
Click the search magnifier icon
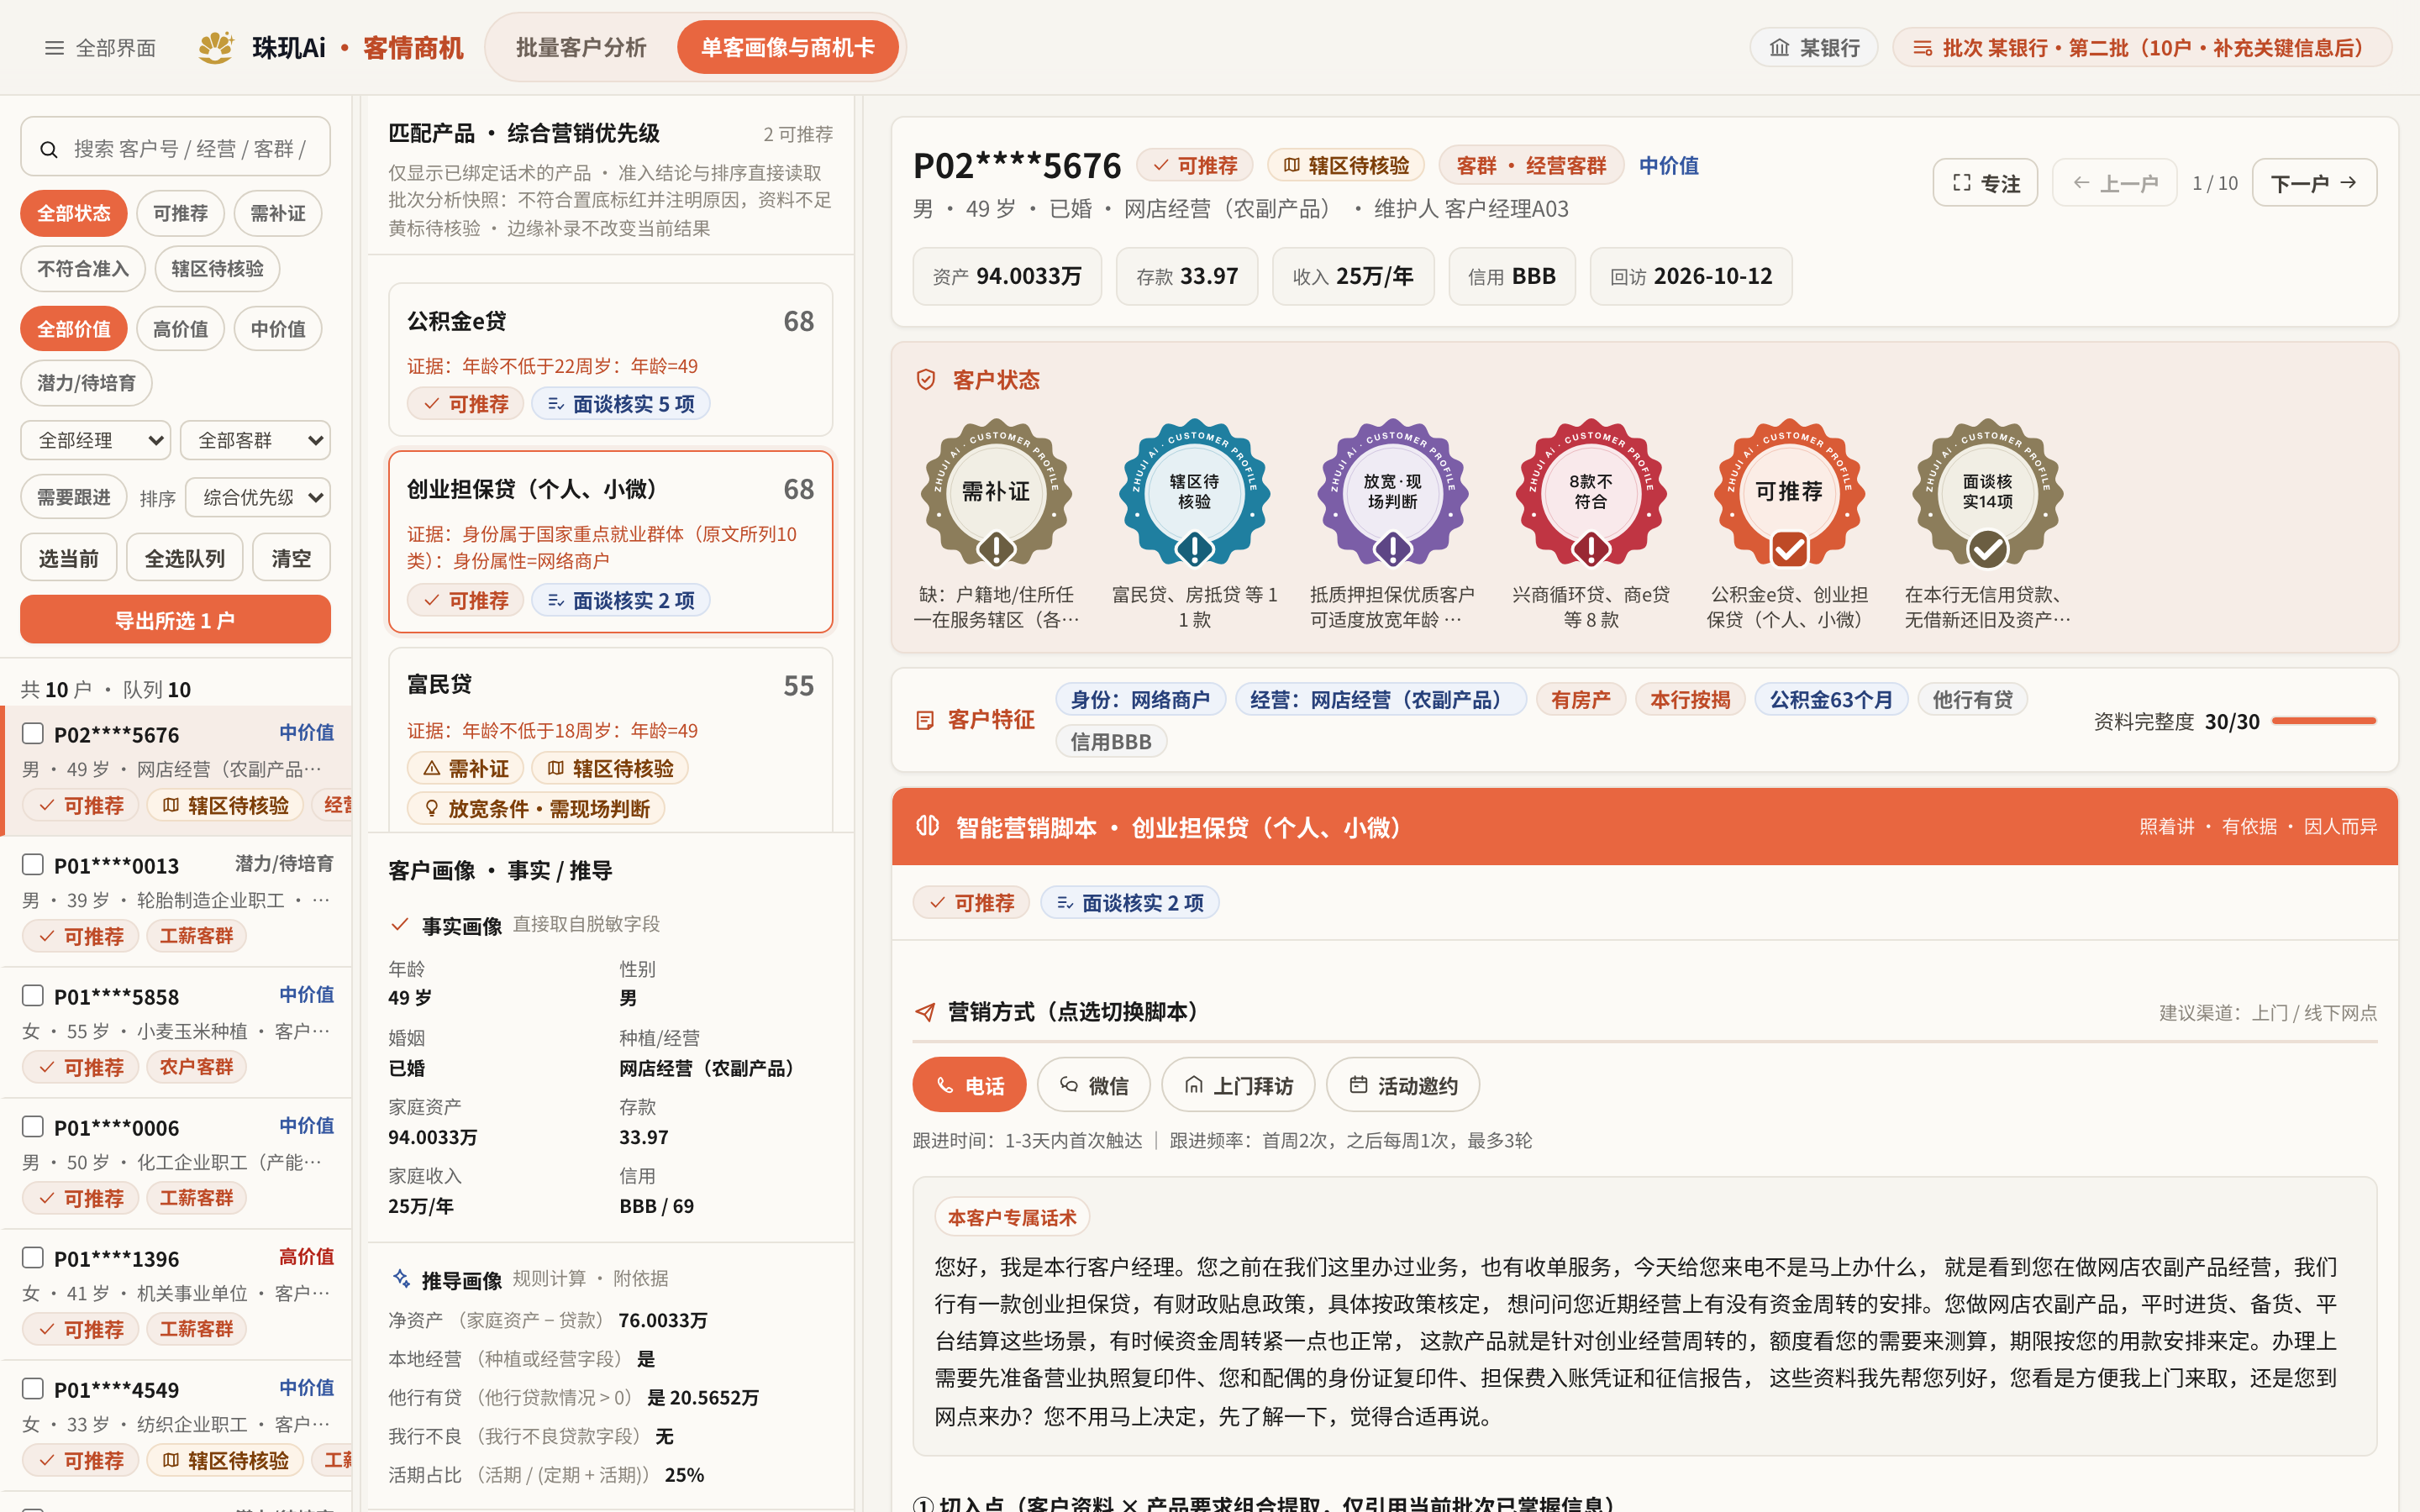pyautogui.click(x=48, y=149)
